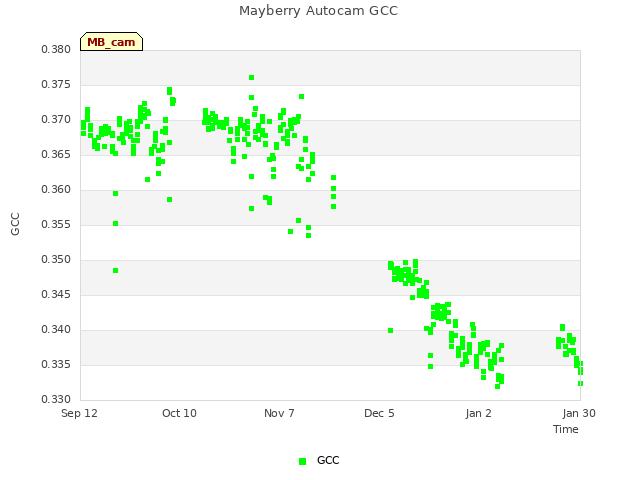Screen dimensions: 640x480
Task: Click the MB_cam label tag
Action: pyautogui.click(x=111, y=42)
